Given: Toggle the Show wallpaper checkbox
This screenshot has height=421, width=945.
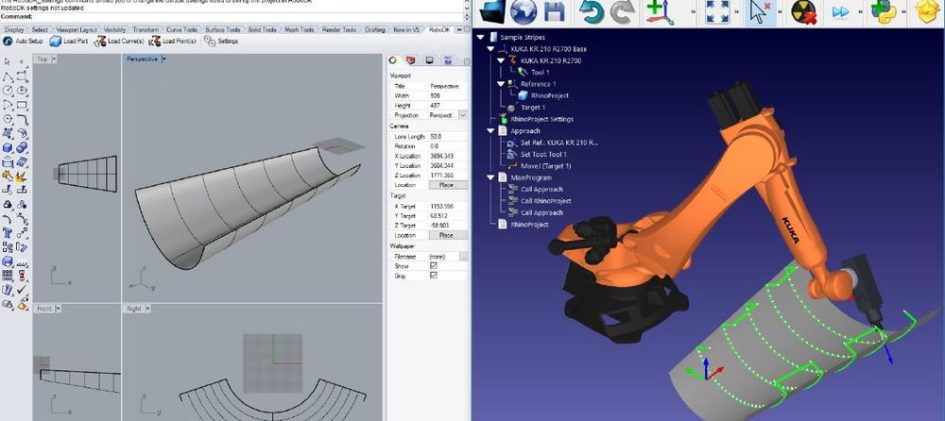Looking at the screenshot, I should pos(433,265).
